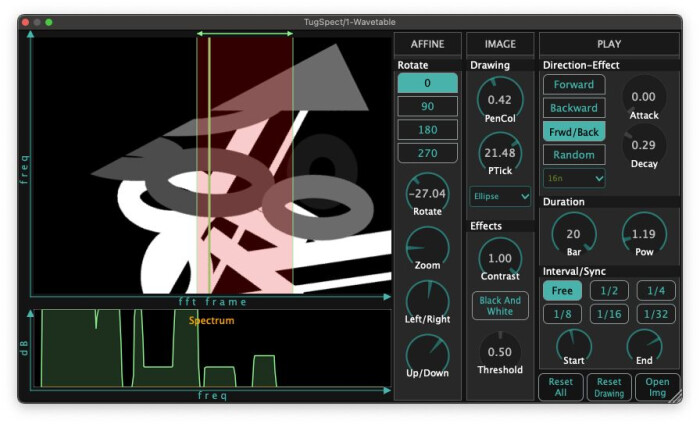The height and width of the screenshot is (424, 700).
Task: Select the 270 degree rotate option
Action: click(x=427, y=153)
